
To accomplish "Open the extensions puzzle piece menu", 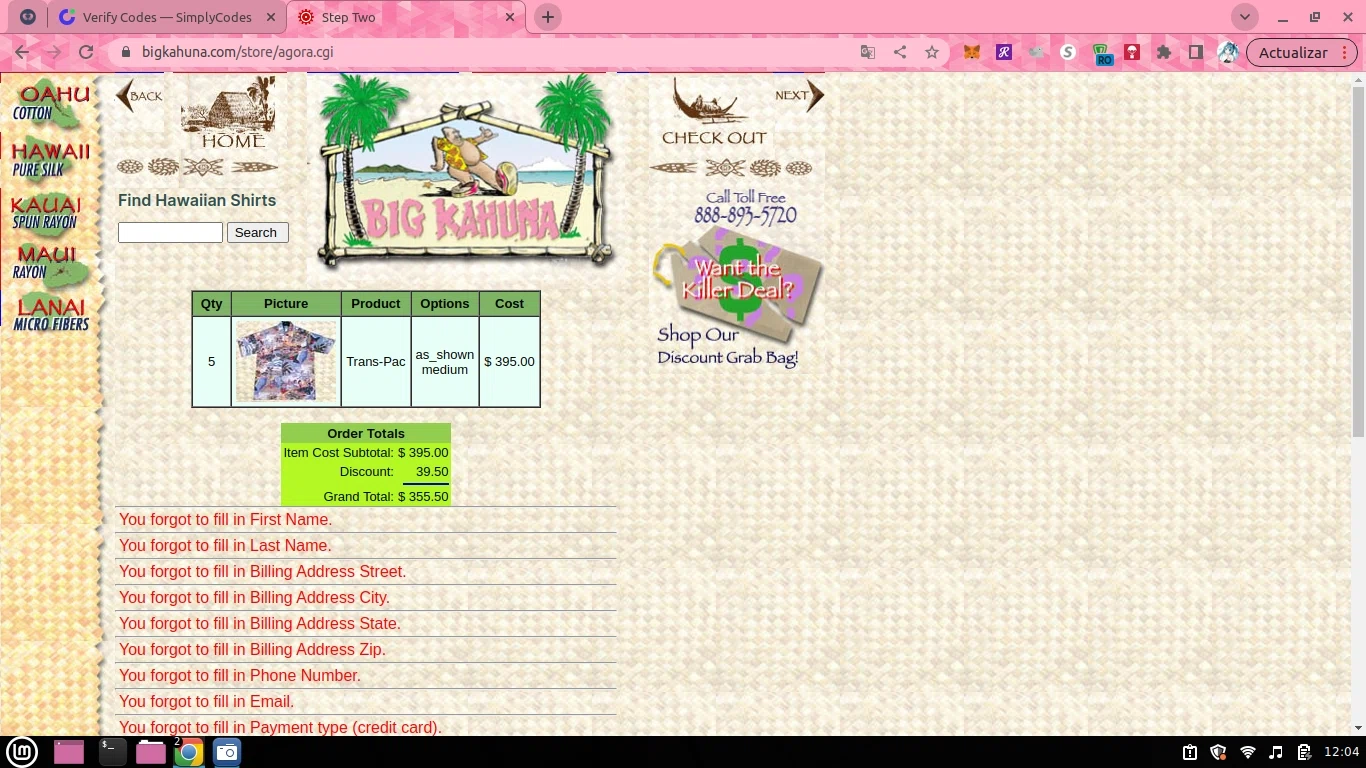I will click(1164, 52).
